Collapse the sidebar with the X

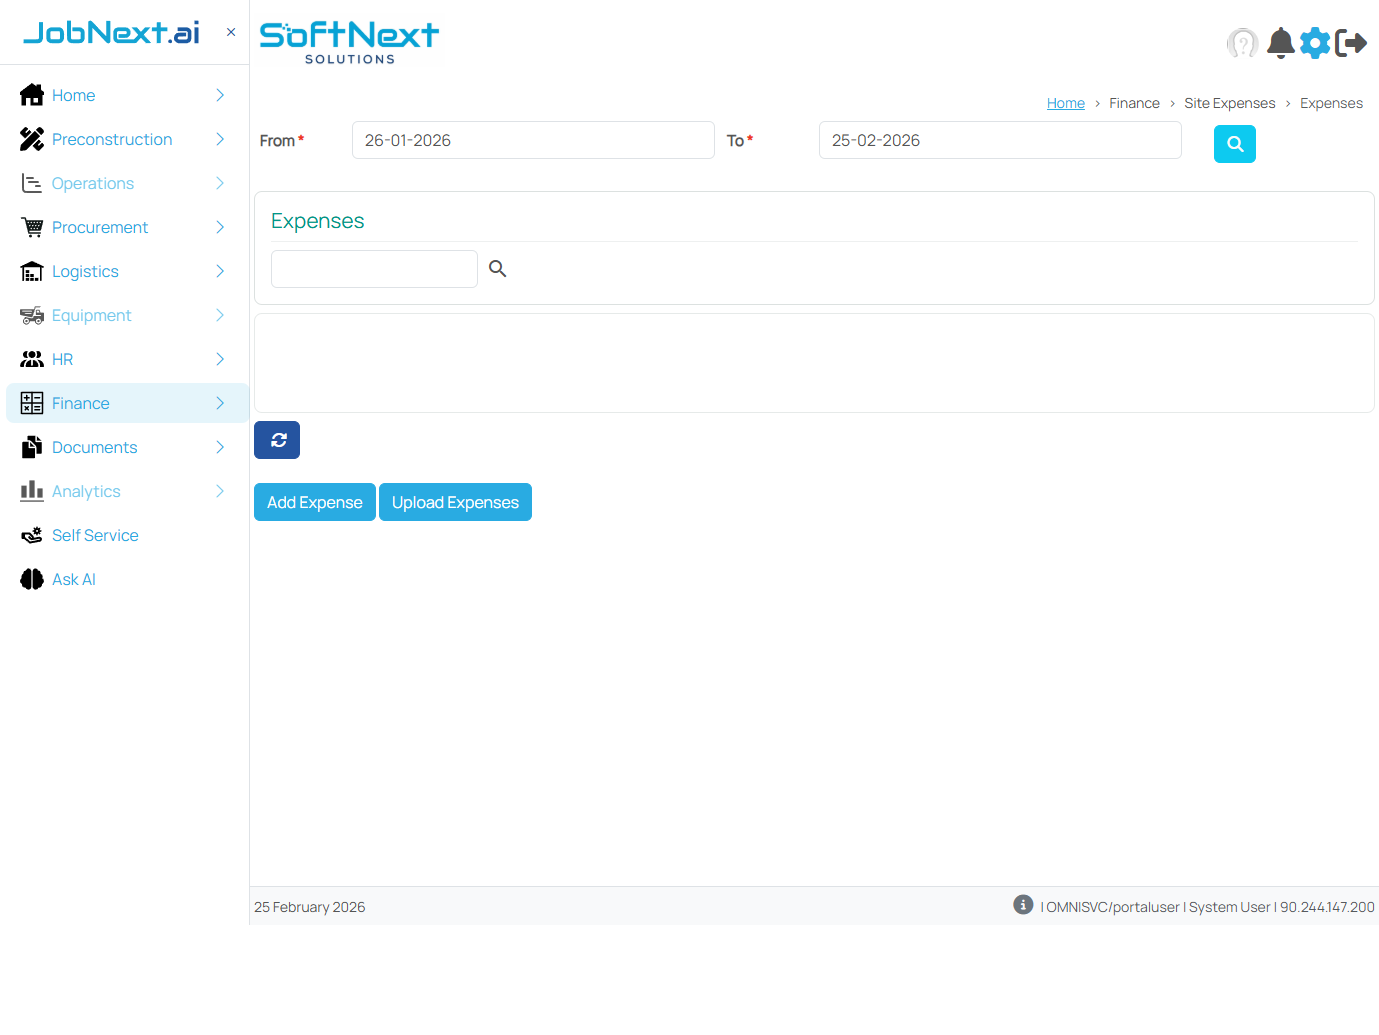click(x=231, y=31)
